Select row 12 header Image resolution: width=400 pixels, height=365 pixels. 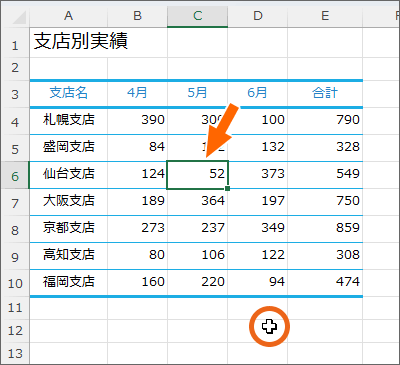[x=15, y=331]
